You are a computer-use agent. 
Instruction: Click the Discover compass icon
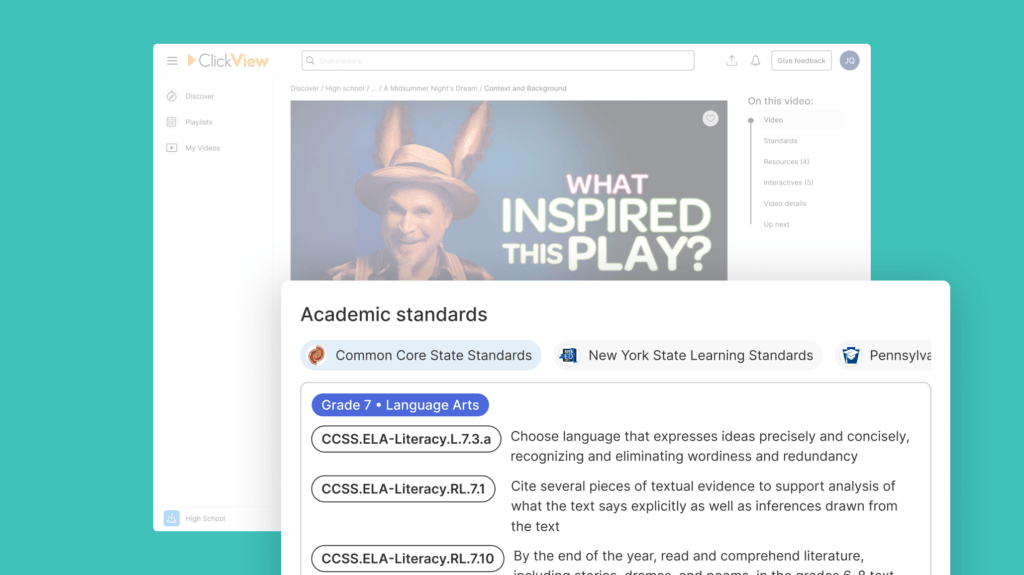[171, 96]
